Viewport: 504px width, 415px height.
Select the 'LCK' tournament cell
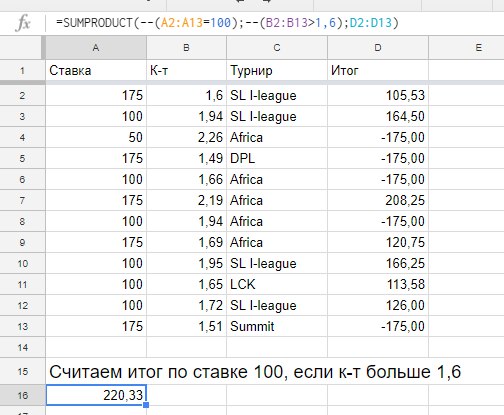point(277,285)
